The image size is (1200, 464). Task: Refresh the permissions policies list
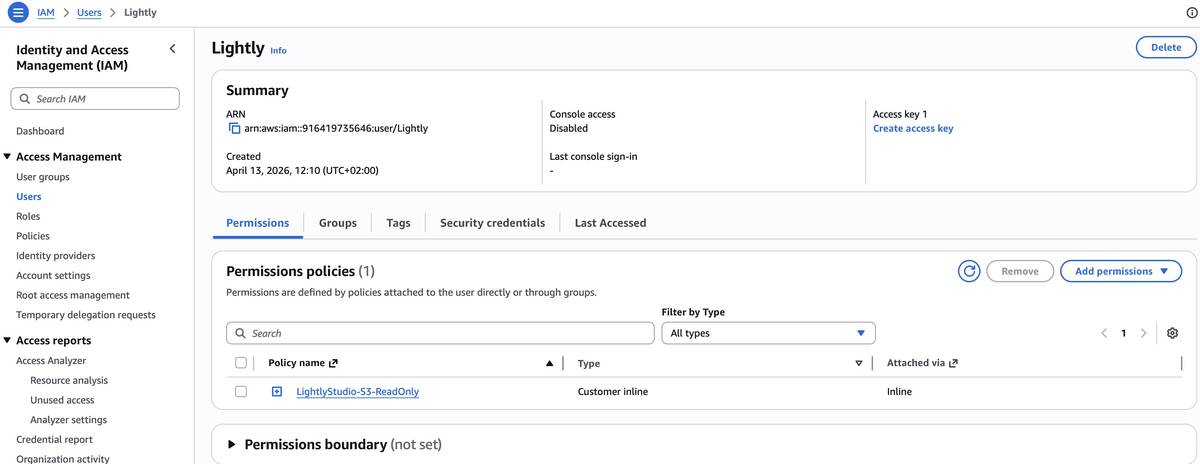968,271
